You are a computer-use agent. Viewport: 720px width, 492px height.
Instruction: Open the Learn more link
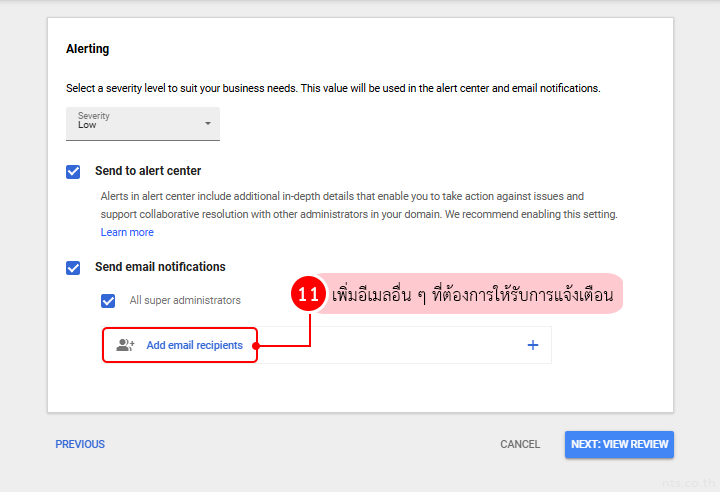pyautogui.click(x=127, y=232)
